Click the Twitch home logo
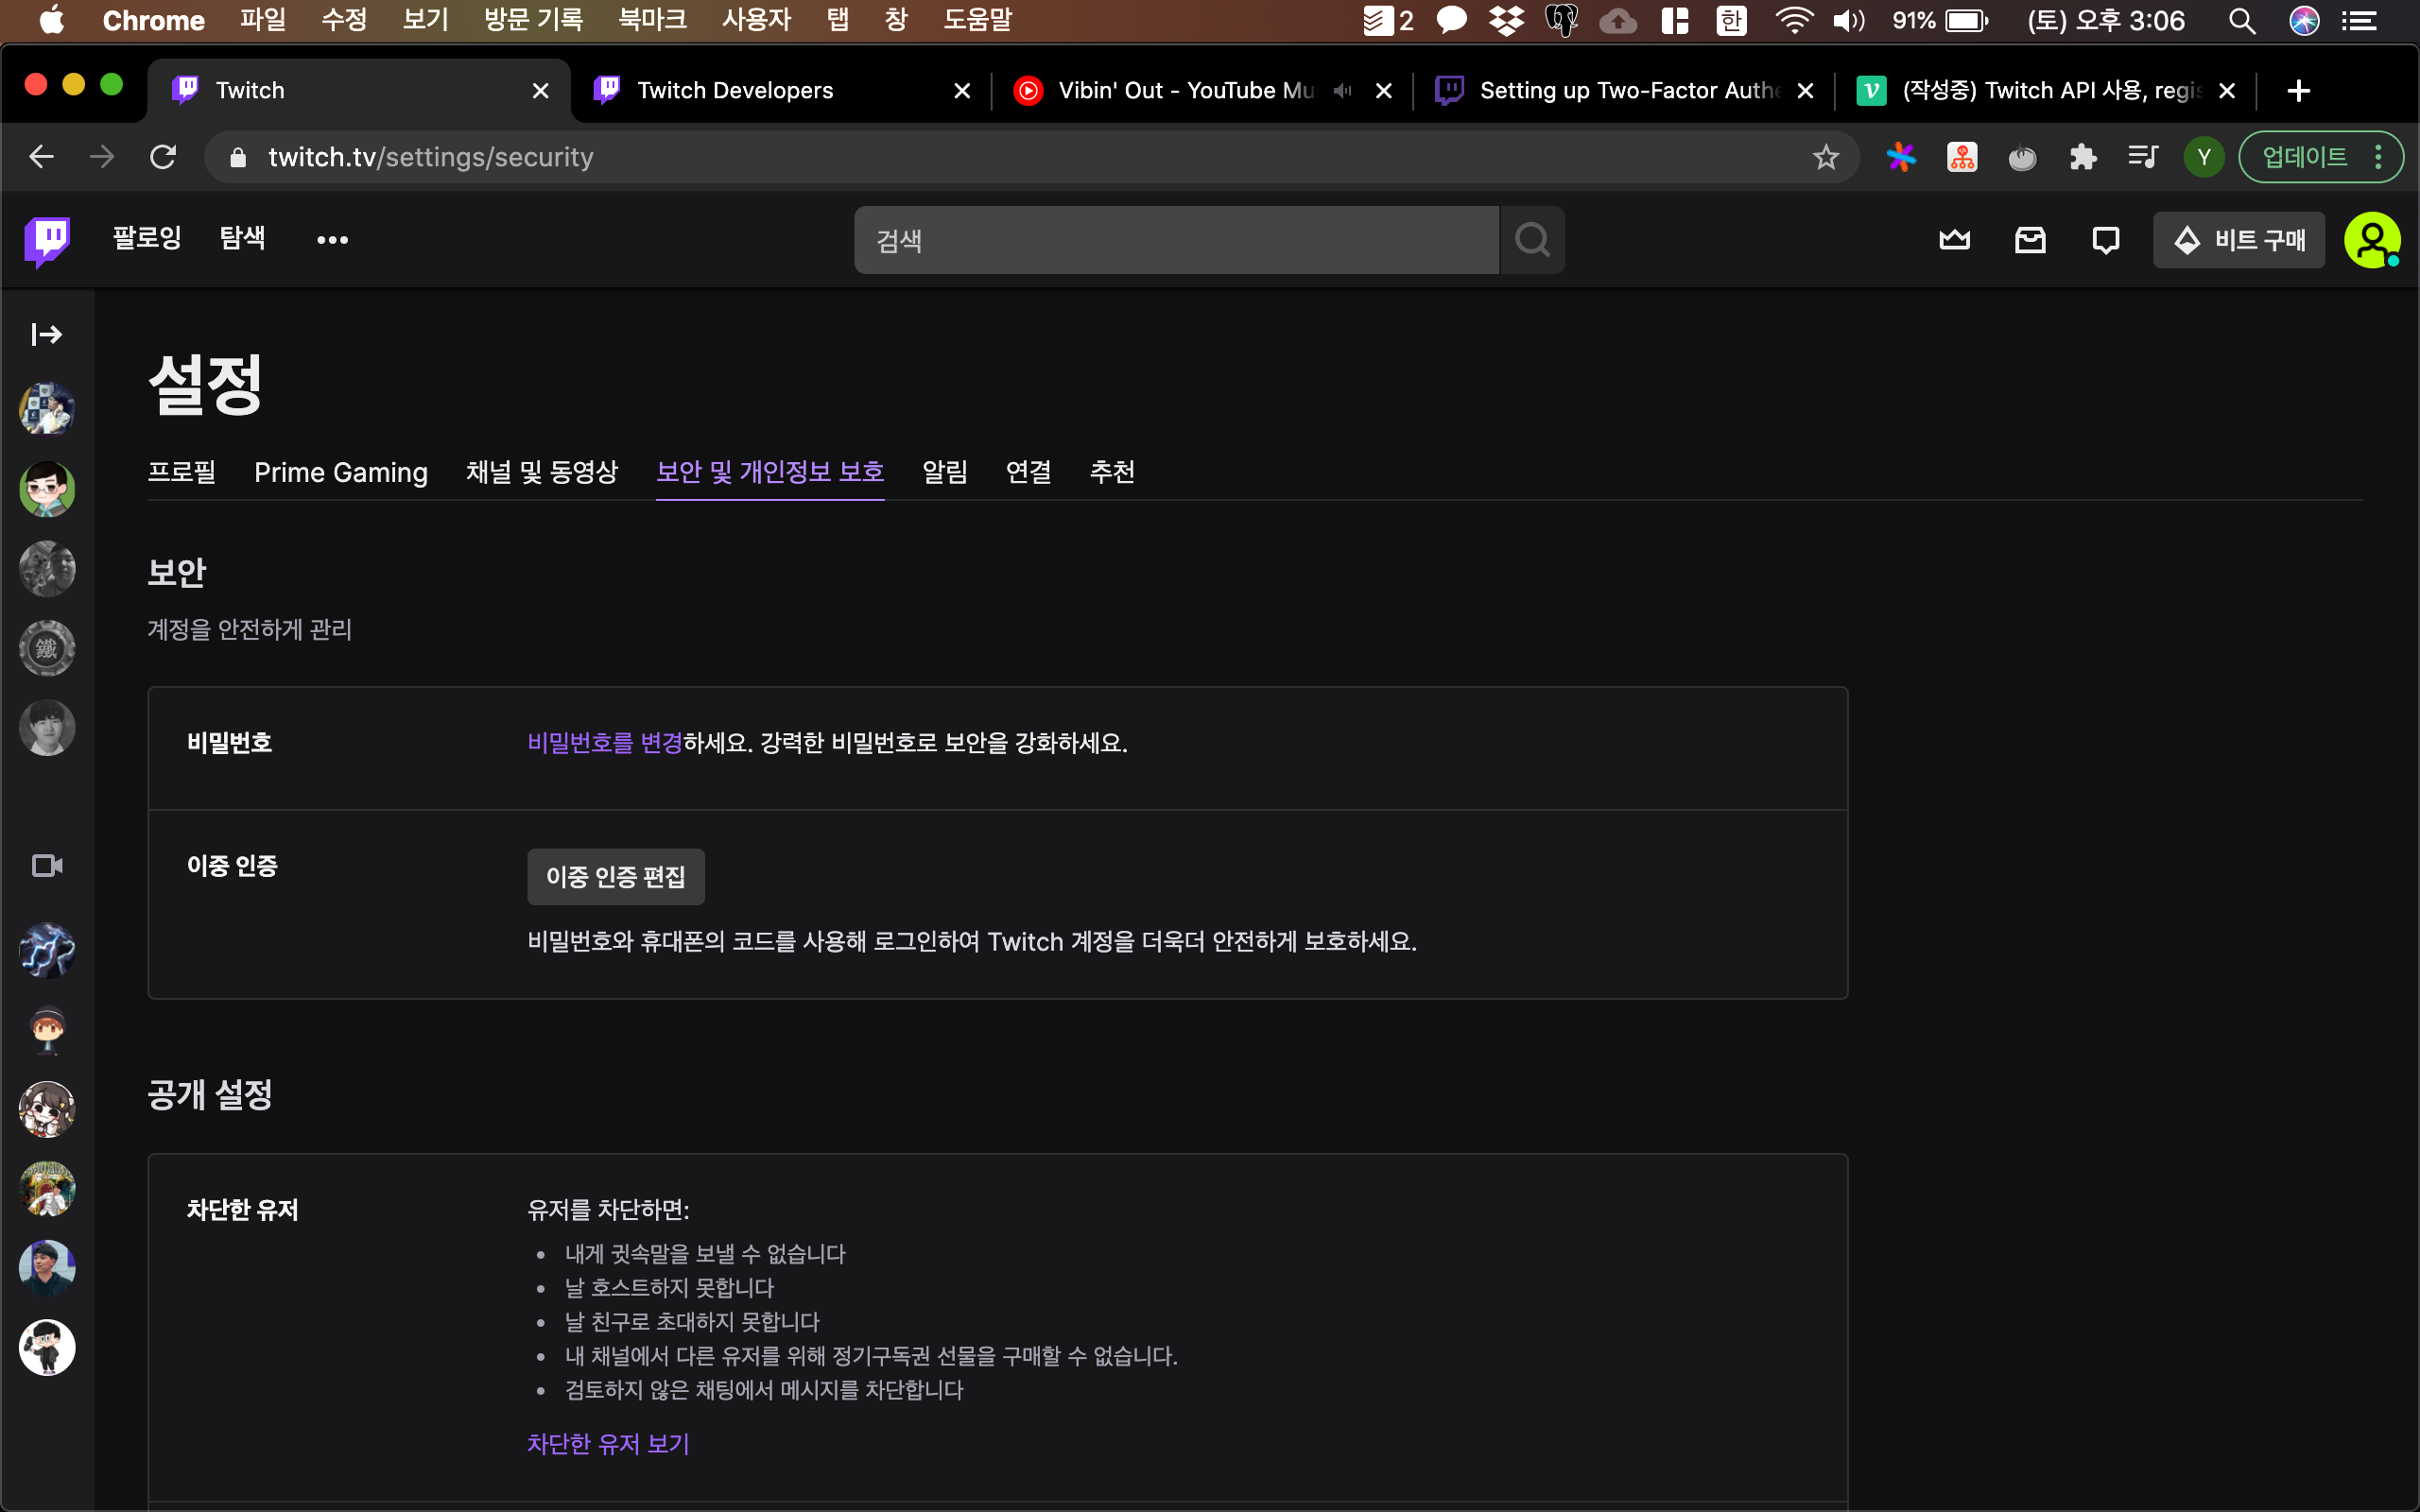Screen dimensions: 2420x1512 (47, 241)
